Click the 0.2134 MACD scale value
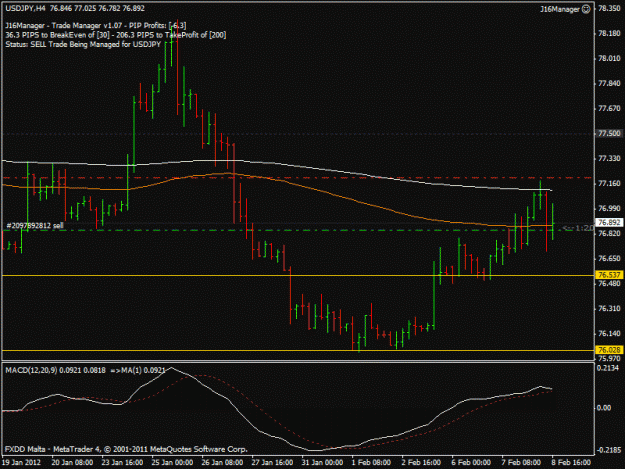Image resolution: width=625 pixels, height=469 pixels. 608,368
